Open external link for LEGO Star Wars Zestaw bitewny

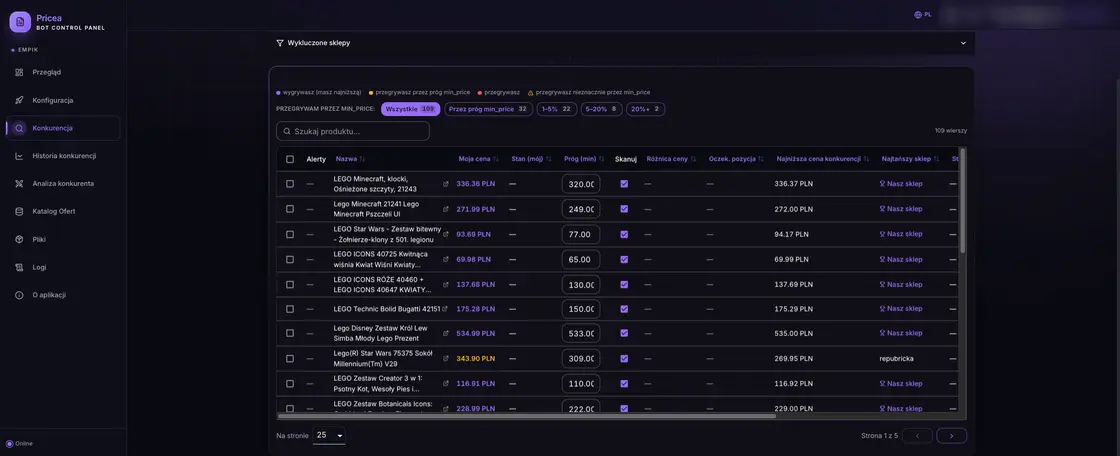click(x=446, y=234)
